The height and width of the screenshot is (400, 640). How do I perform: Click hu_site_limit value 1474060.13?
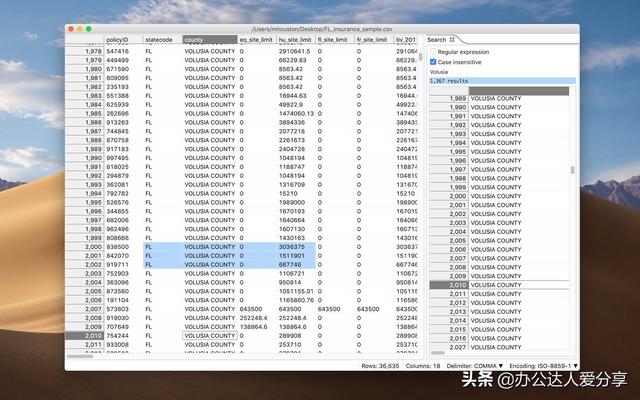(296, 113)
